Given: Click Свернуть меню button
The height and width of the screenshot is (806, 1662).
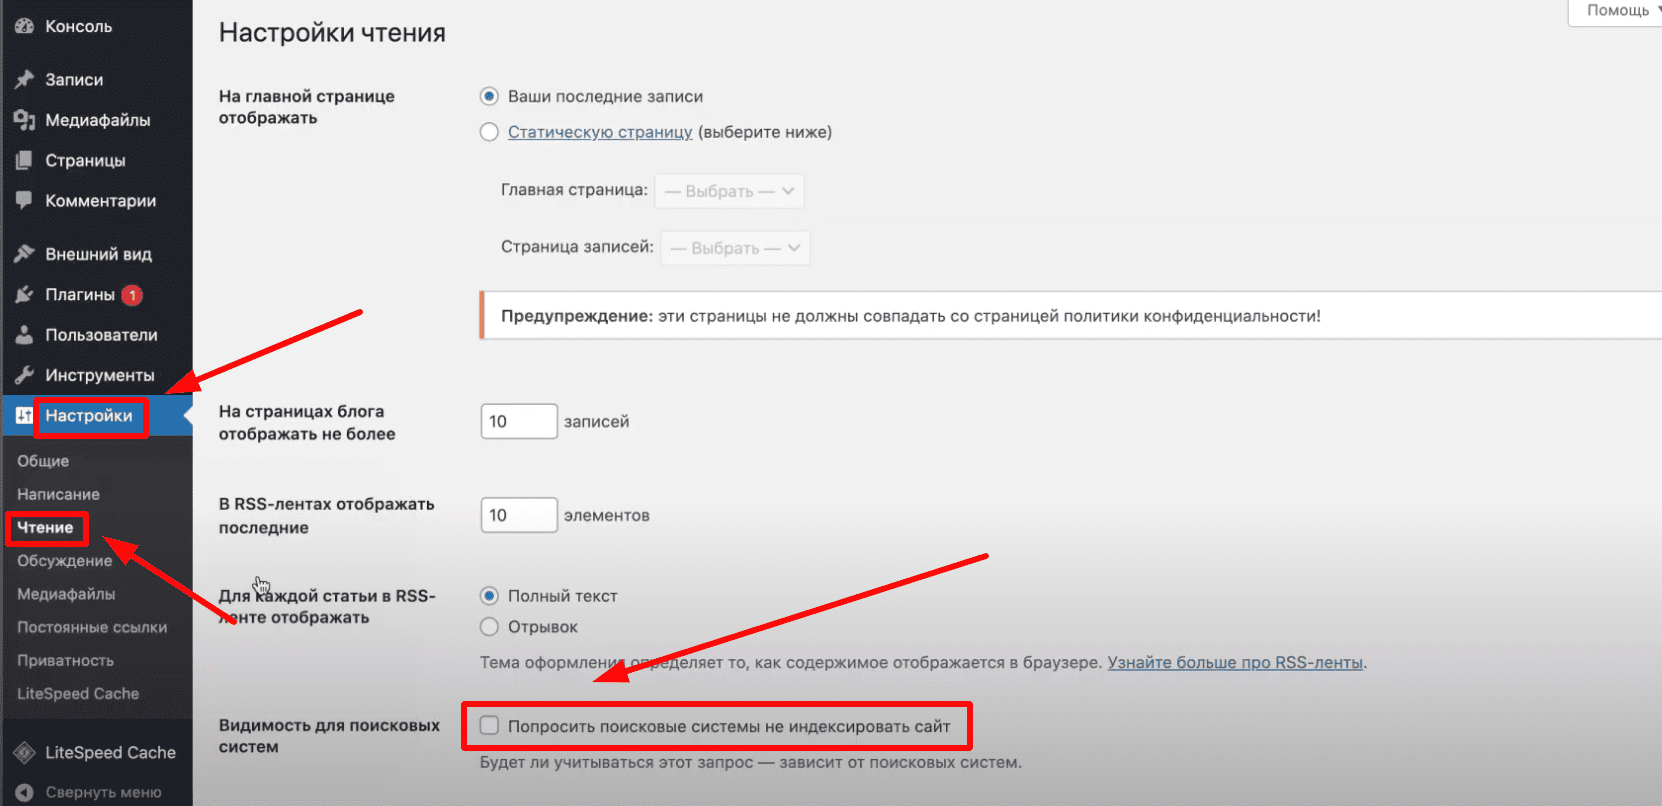Looking at the screenshot, I should 96,792.
